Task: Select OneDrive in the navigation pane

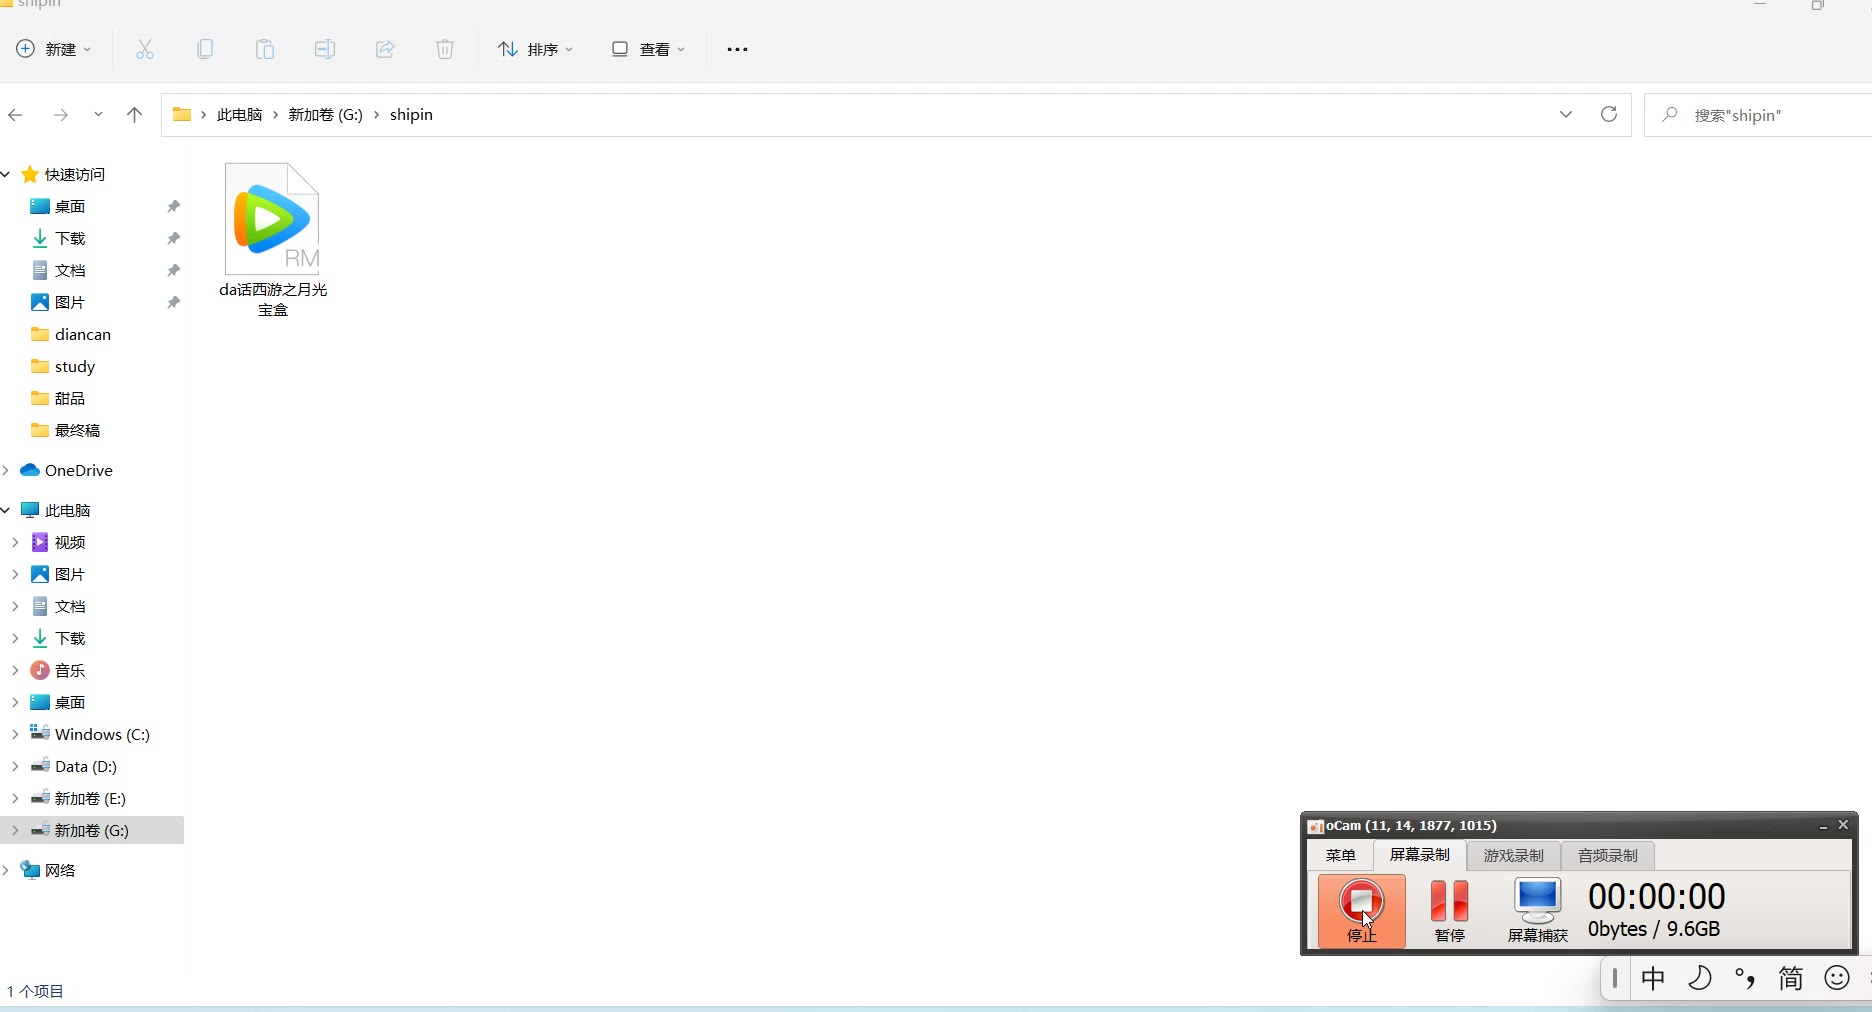Action: coord(79,470)
